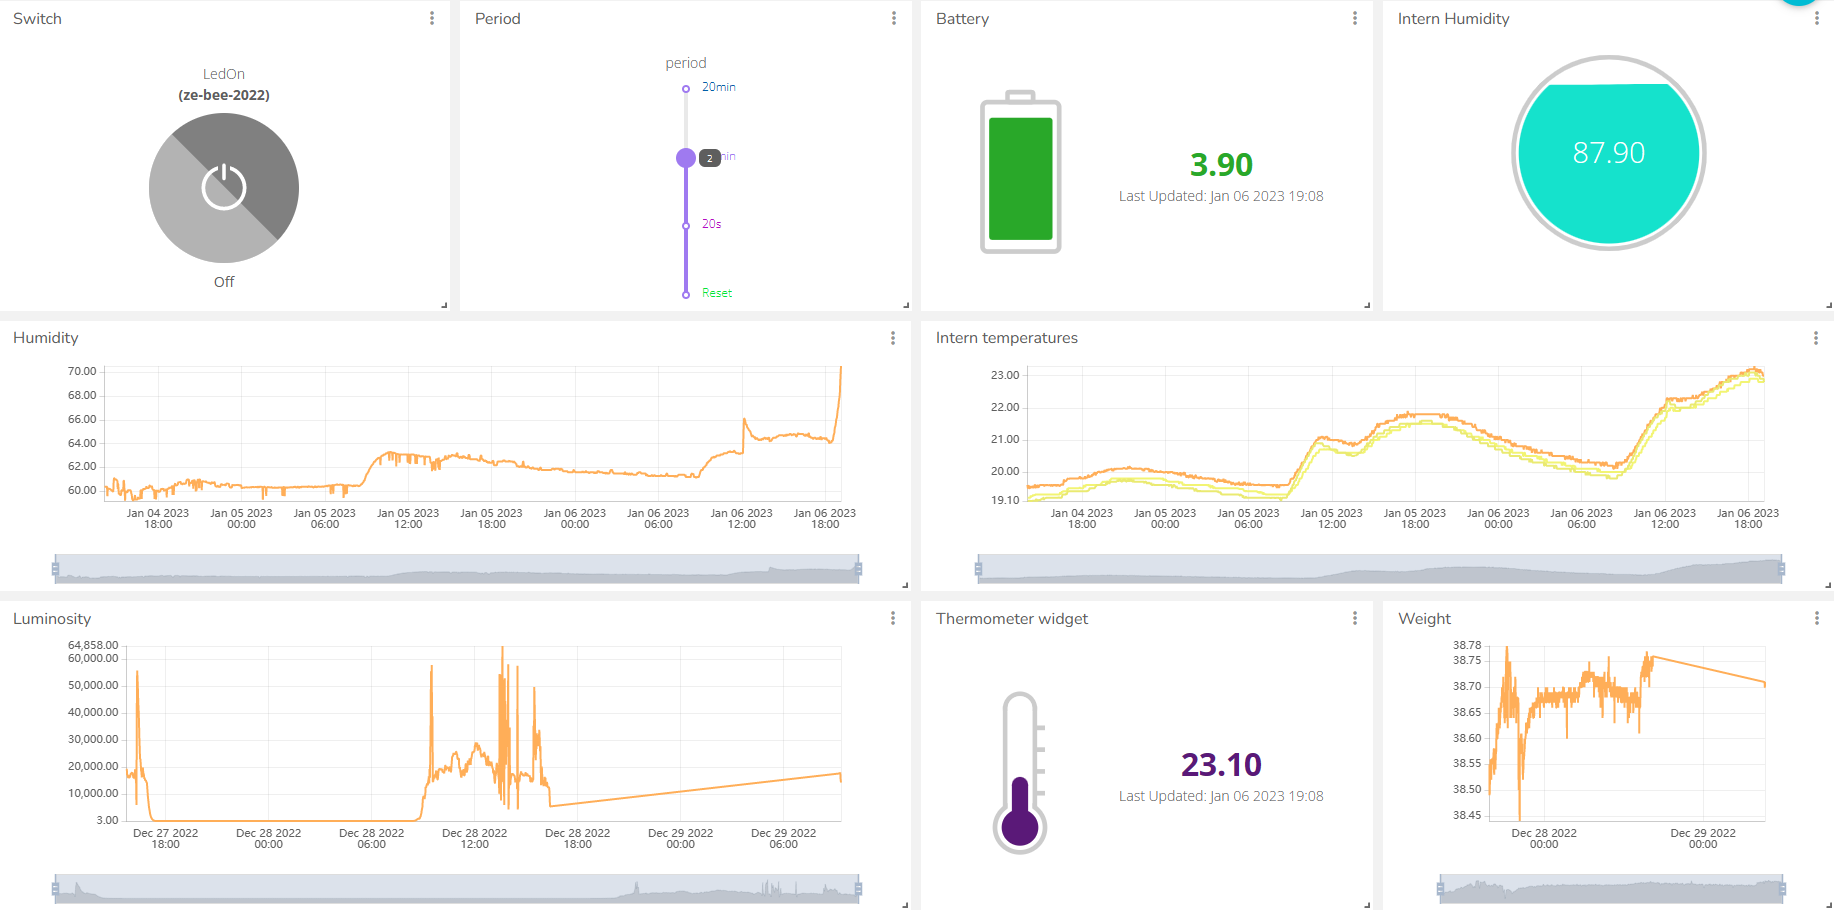Image resolution: width=1834 pixels, height=910 pixels.
Task: Click the Thermometer Last Updated timestamp
Action: pyautogui.click(x=1221, y=796)
